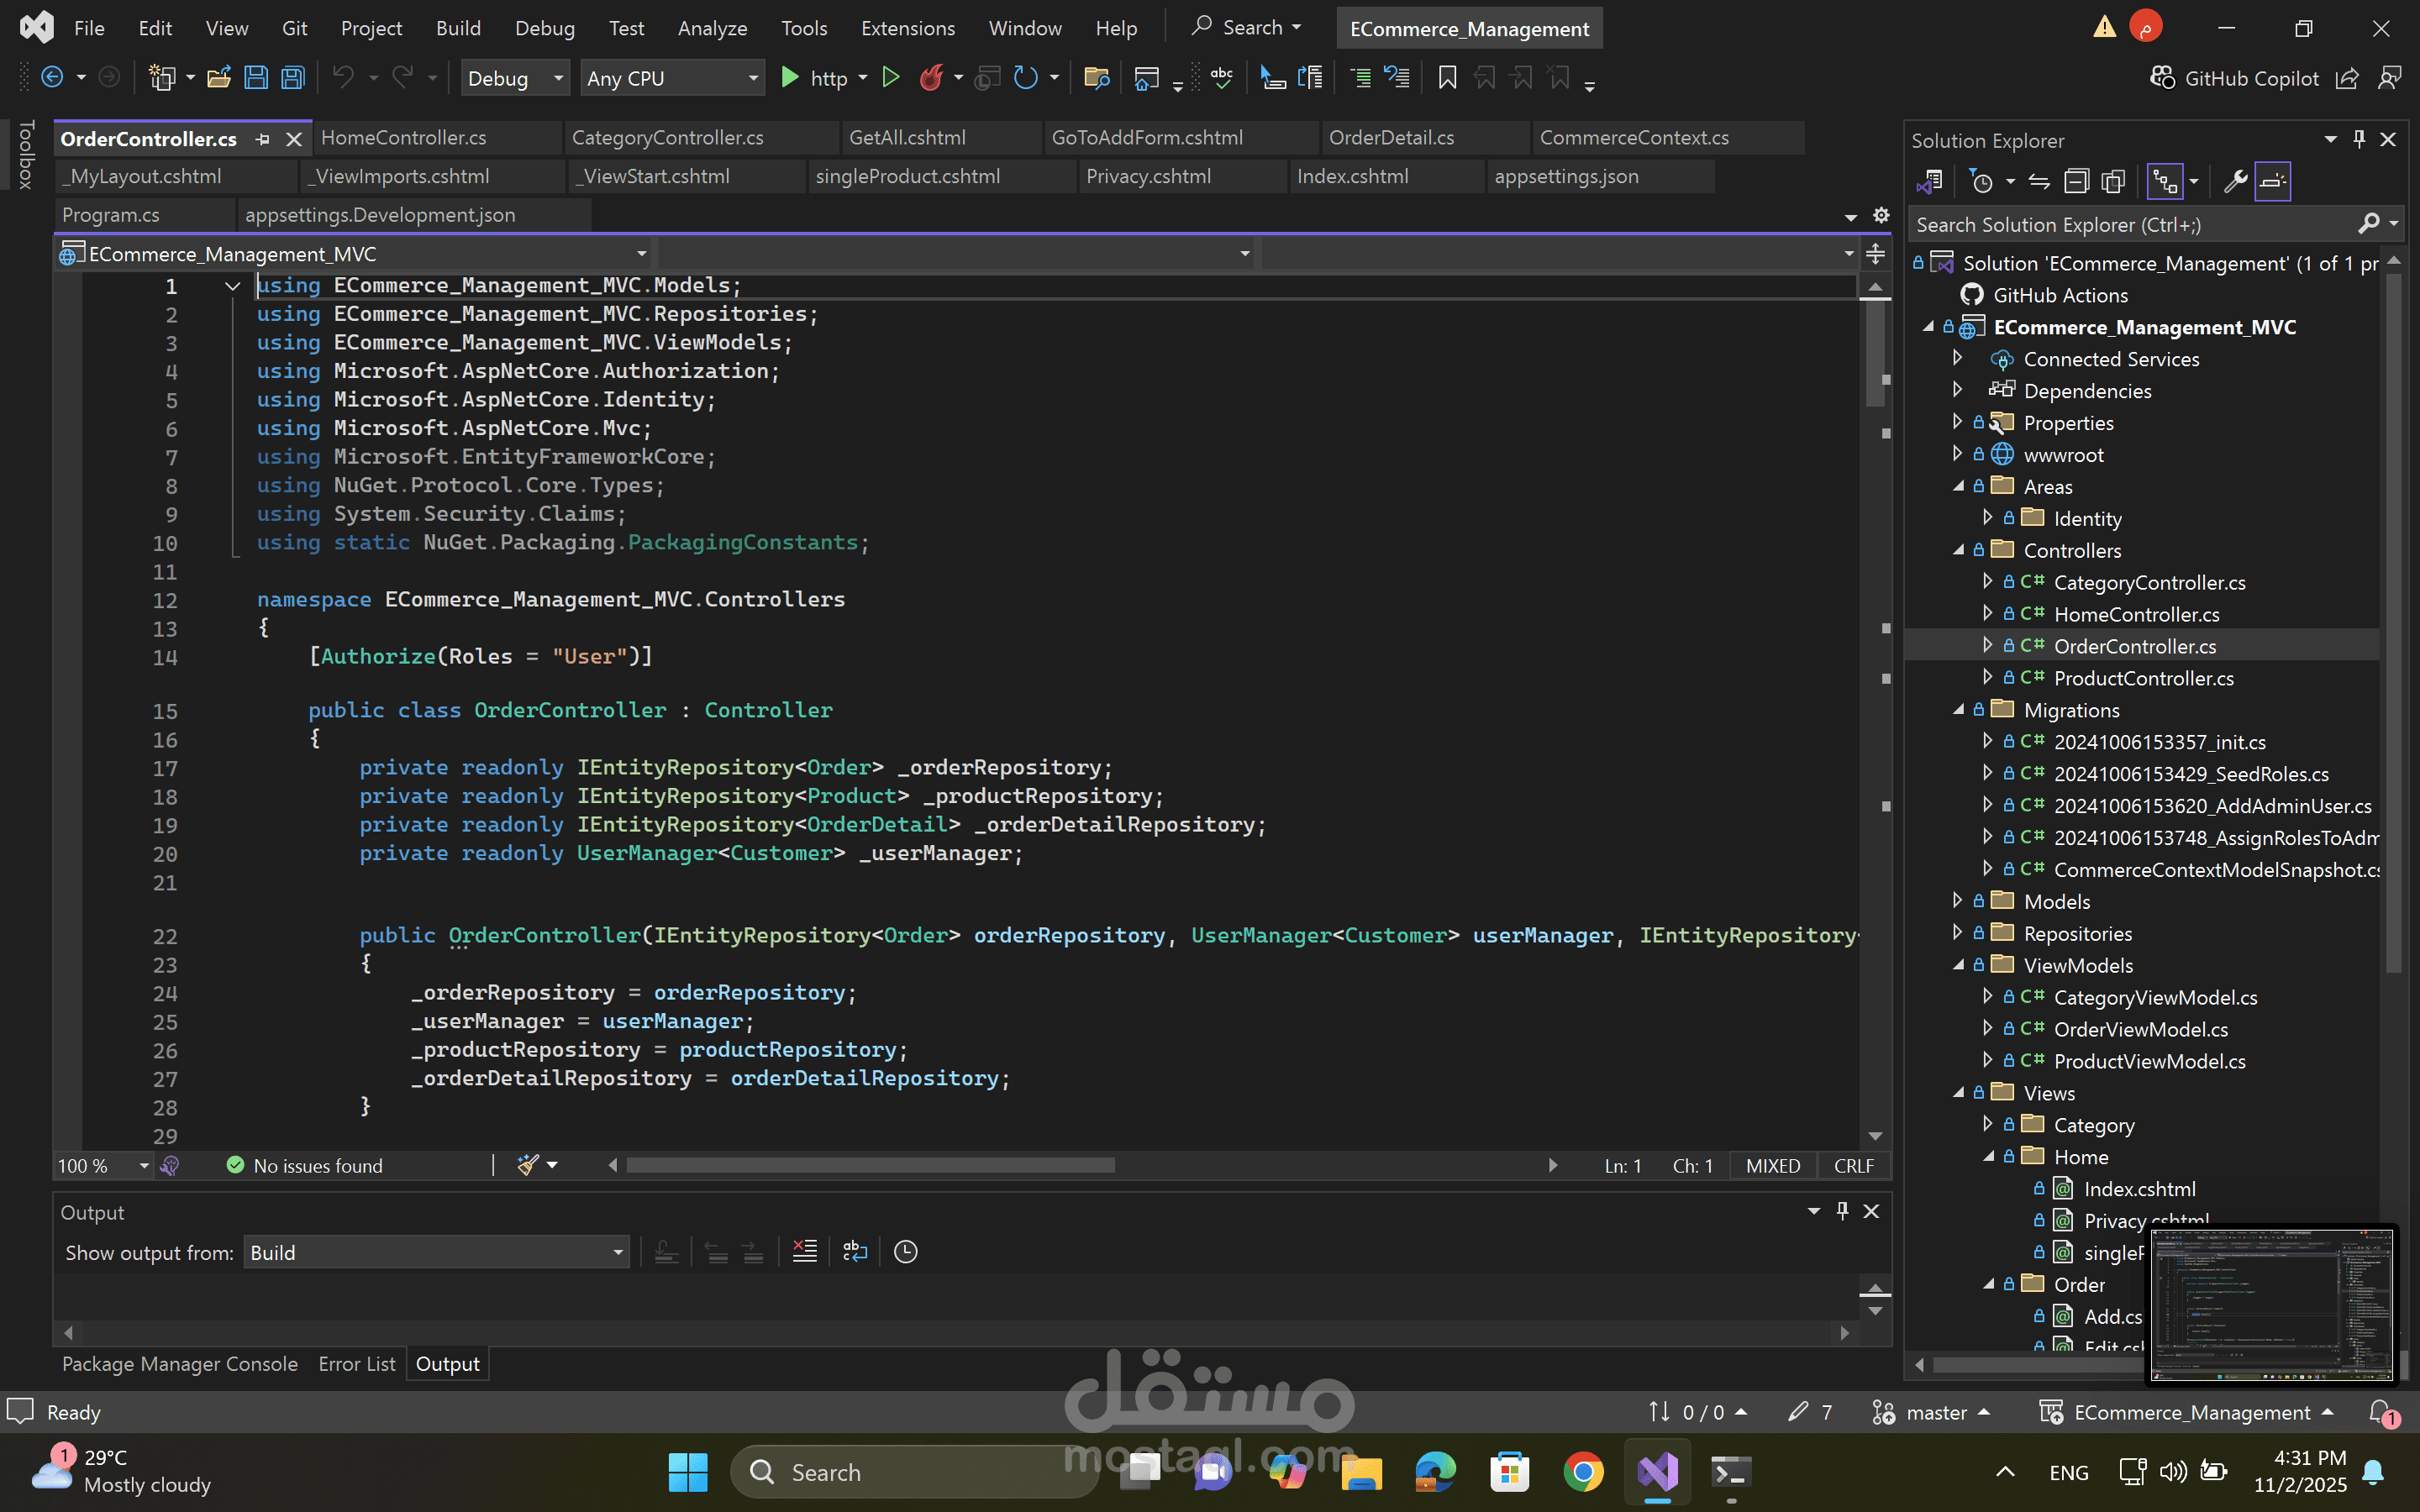This screenshot has width=2420, height=1512.
Task: Toggle pin on OrderController.cs tab
Action: coord(263,139)
